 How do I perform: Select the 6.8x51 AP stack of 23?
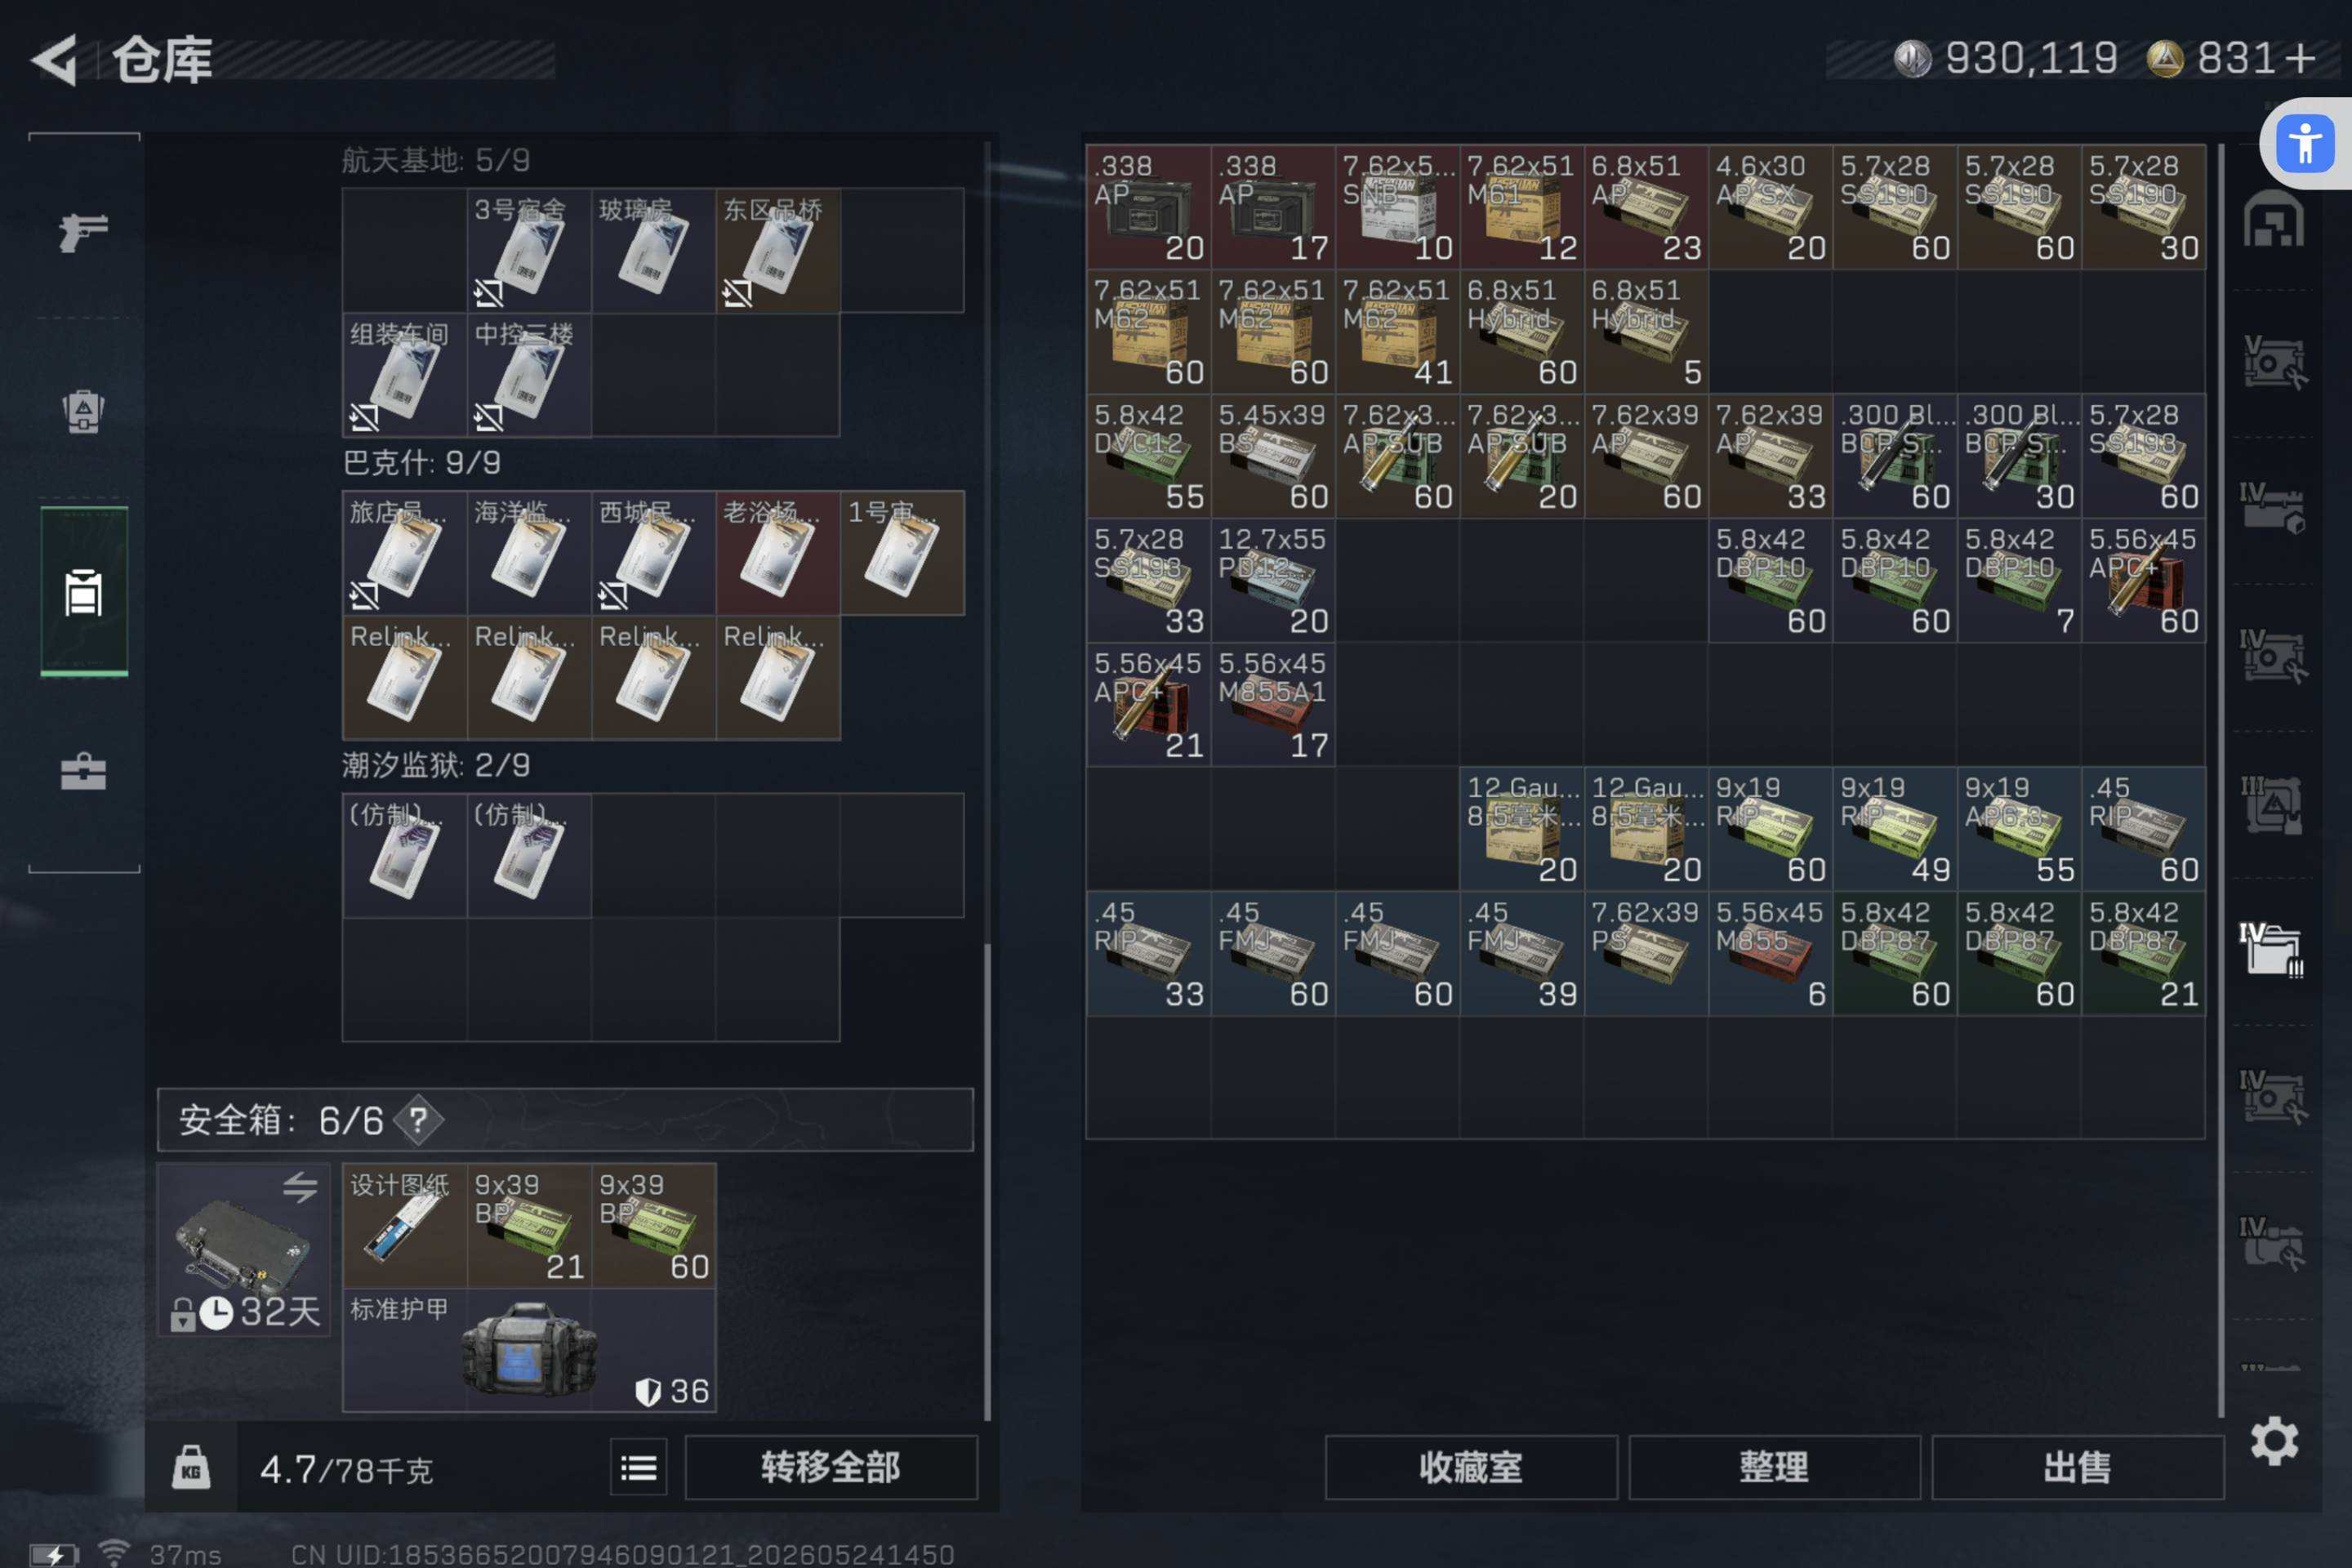[1646, 207]
